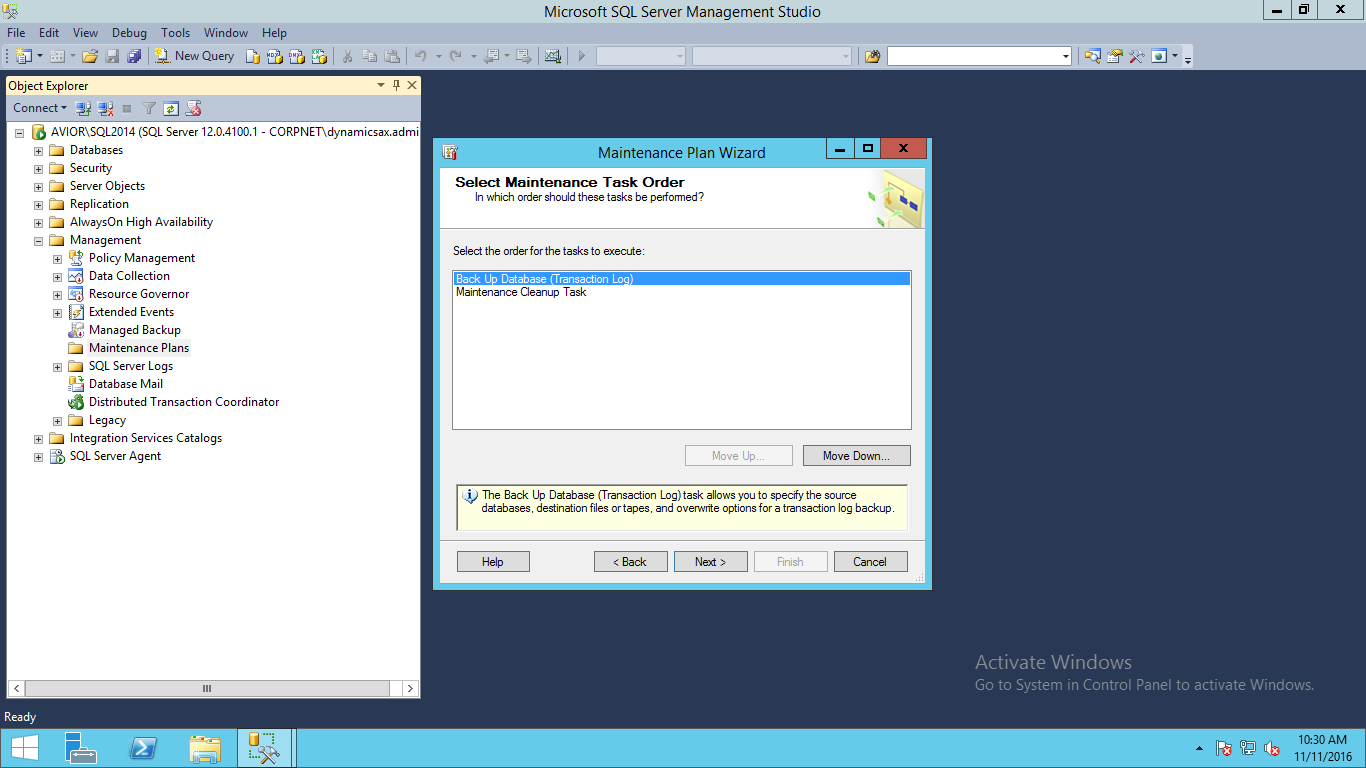The height and width of the screenshot is (768, 1366).
Task: Collapse the Management folder
Action: click(x=39, y=240)
